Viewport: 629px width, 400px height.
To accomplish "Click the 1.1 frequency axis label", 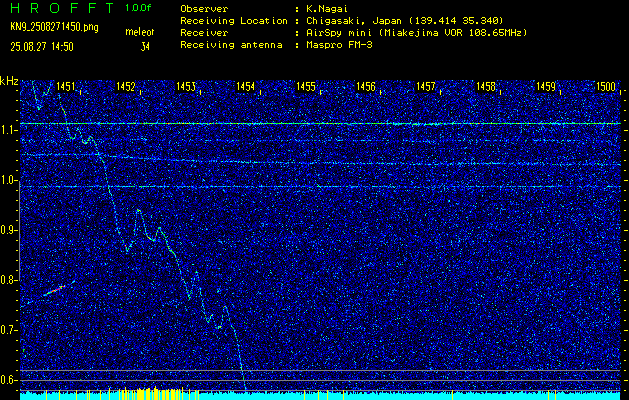I will point(9,131).
